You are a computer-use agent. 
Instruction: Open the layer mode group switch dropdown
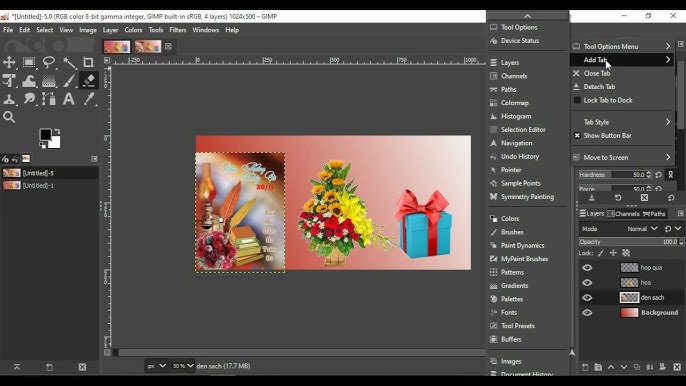click(673, 229)
